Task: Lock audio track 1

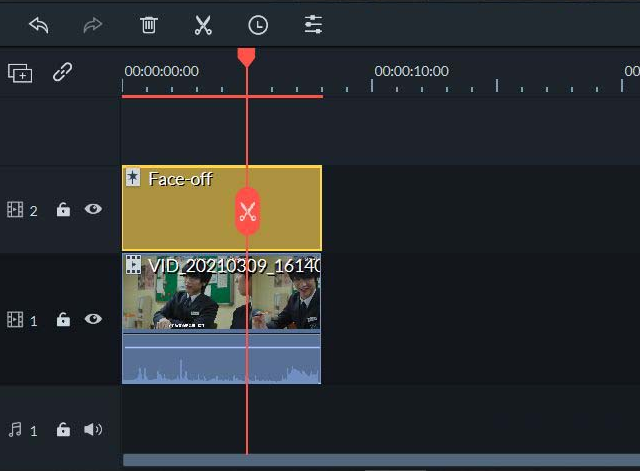Action: coord(63,429)
